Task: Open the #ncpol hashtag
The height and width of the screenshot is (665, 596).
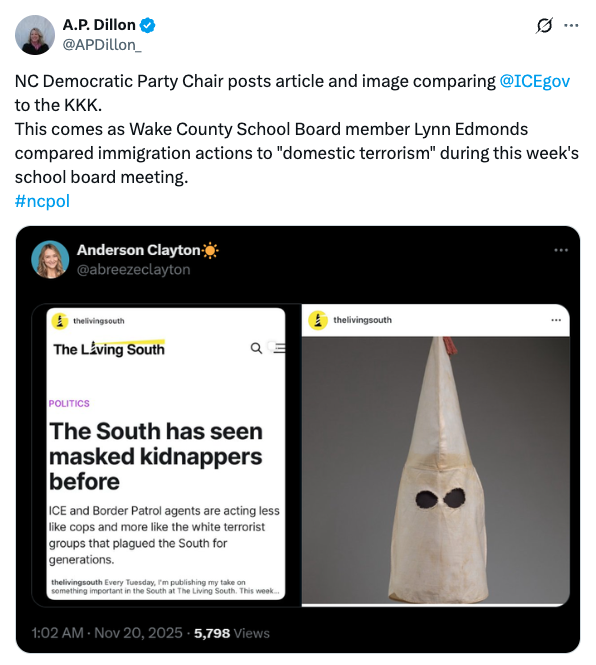Action: pyautogui.click(x=42, y=201)
